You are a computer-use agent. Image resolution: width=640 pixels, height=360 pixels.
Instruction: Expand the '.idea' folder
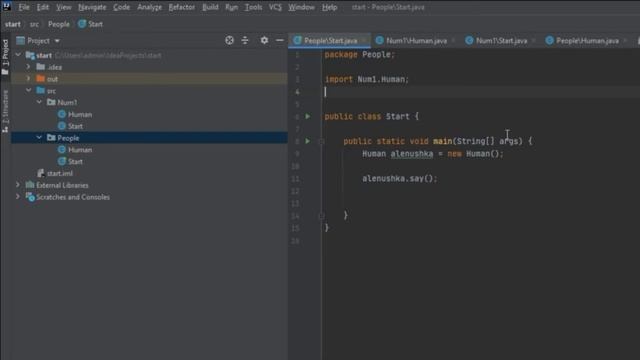(28, 67)
